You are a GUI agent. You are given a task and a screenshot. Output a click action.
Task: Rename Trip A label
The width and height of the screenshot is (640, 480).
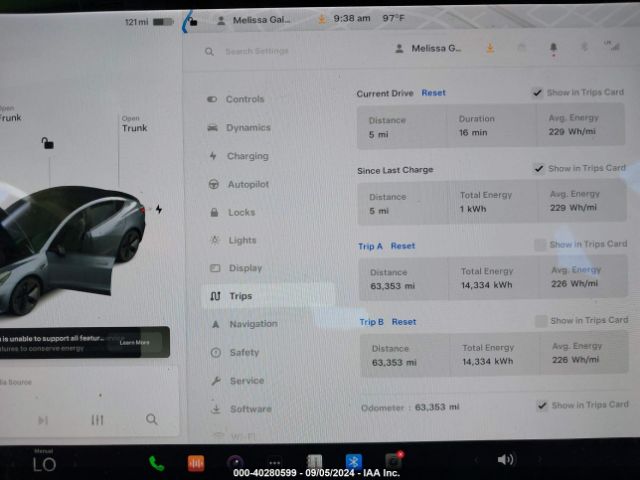[x=370, y=246]
